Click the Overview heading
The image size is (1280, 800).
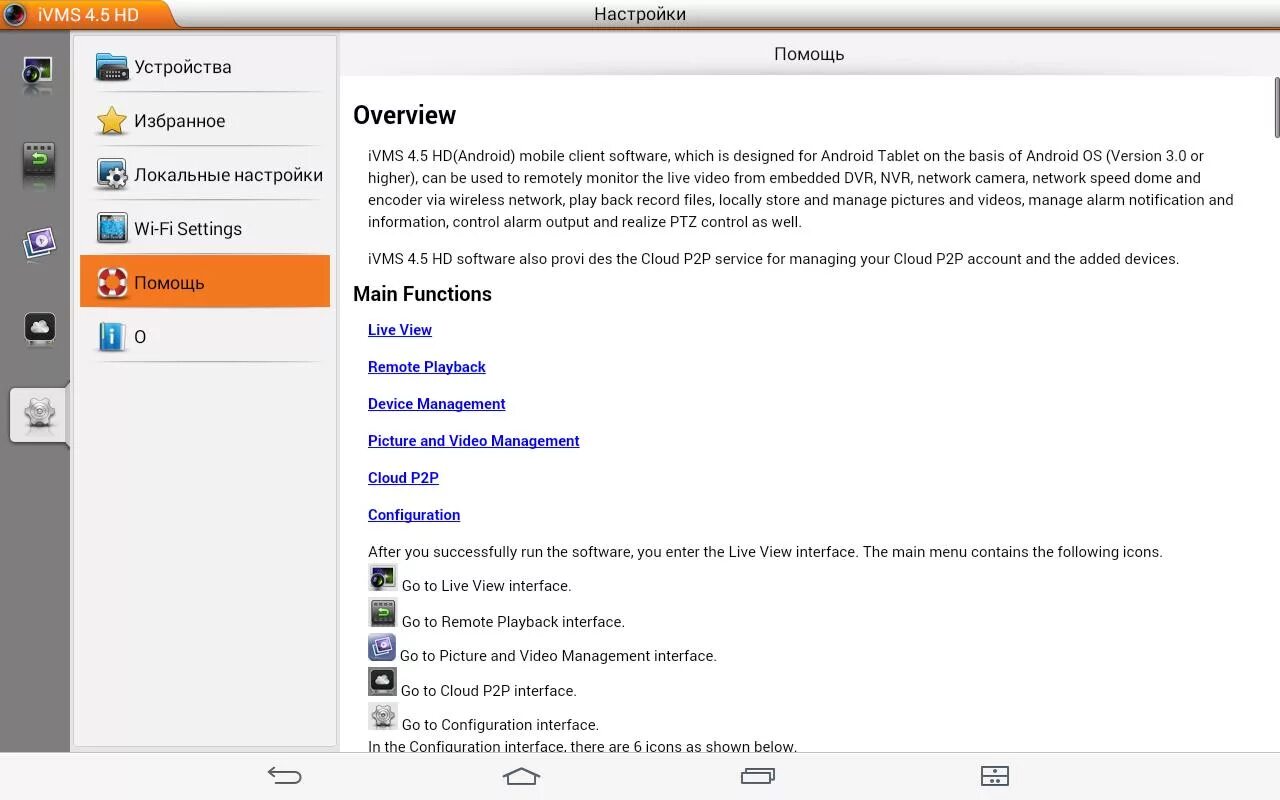(x=405, y=115)
